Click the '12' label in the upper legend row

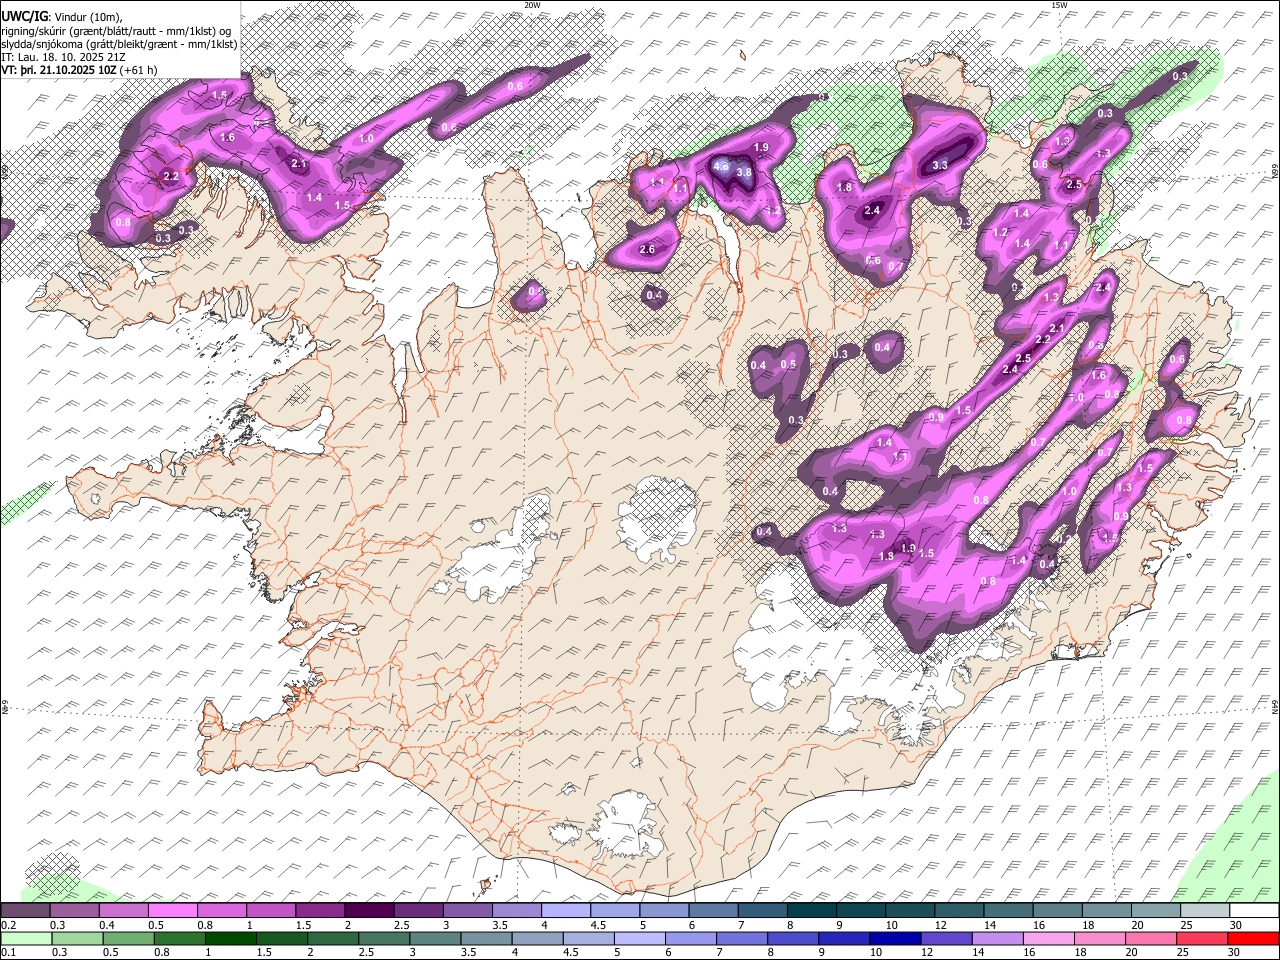[x=941, y=925]
